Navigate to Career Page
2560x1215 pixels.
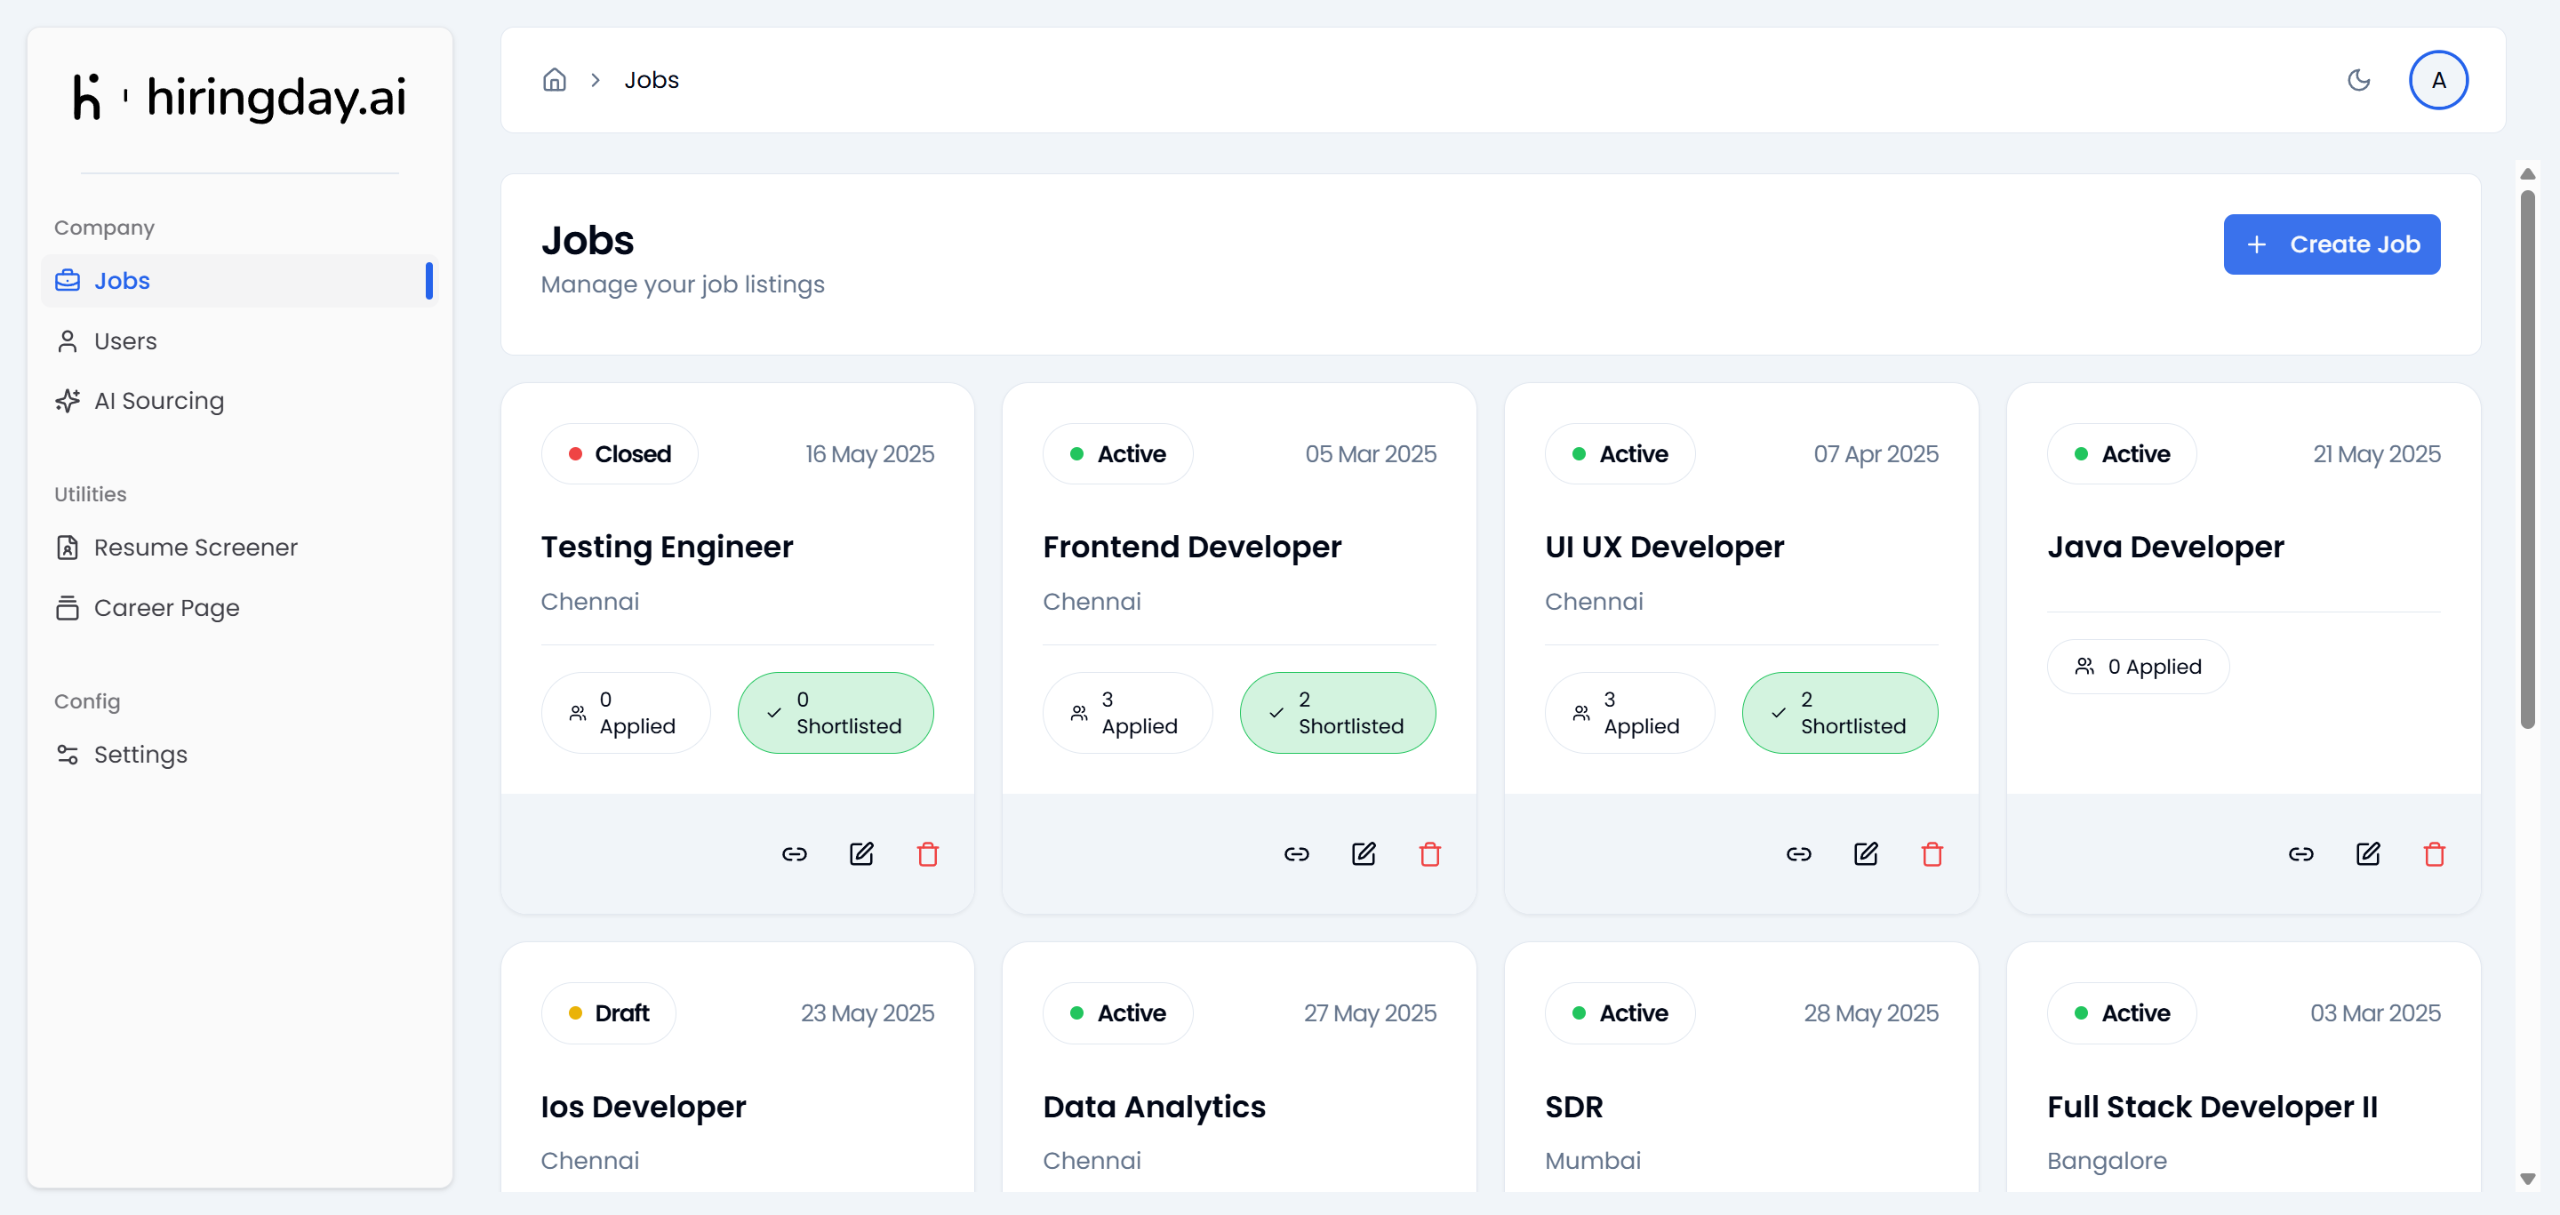click(x=166, y=608)
